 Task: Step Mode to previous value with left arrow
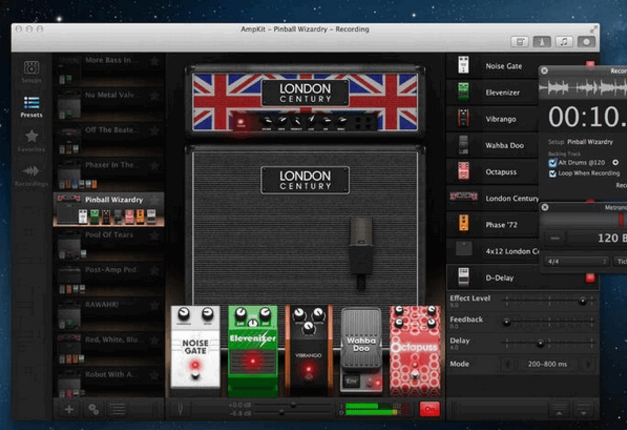tap(508, 364)
